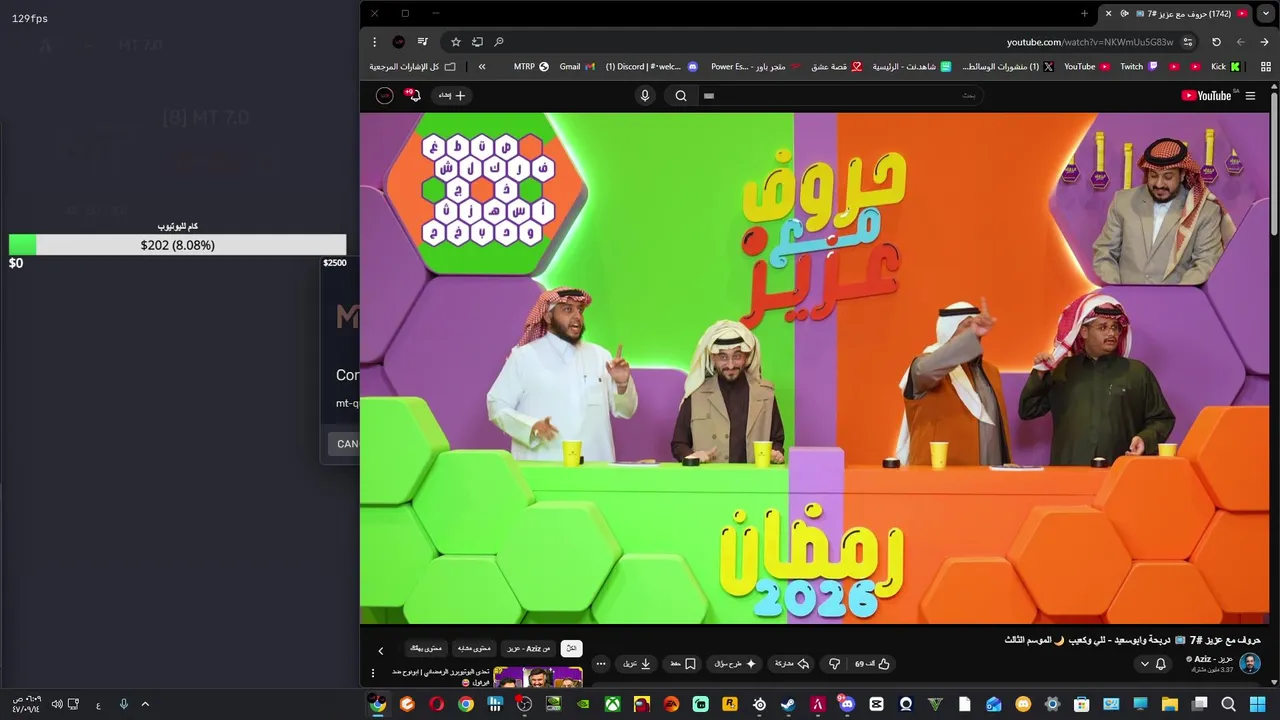The height and width of the screenshot is (720, 1280).
Task: Focus the YouTube search input field
Action: (x=840, y=96)
